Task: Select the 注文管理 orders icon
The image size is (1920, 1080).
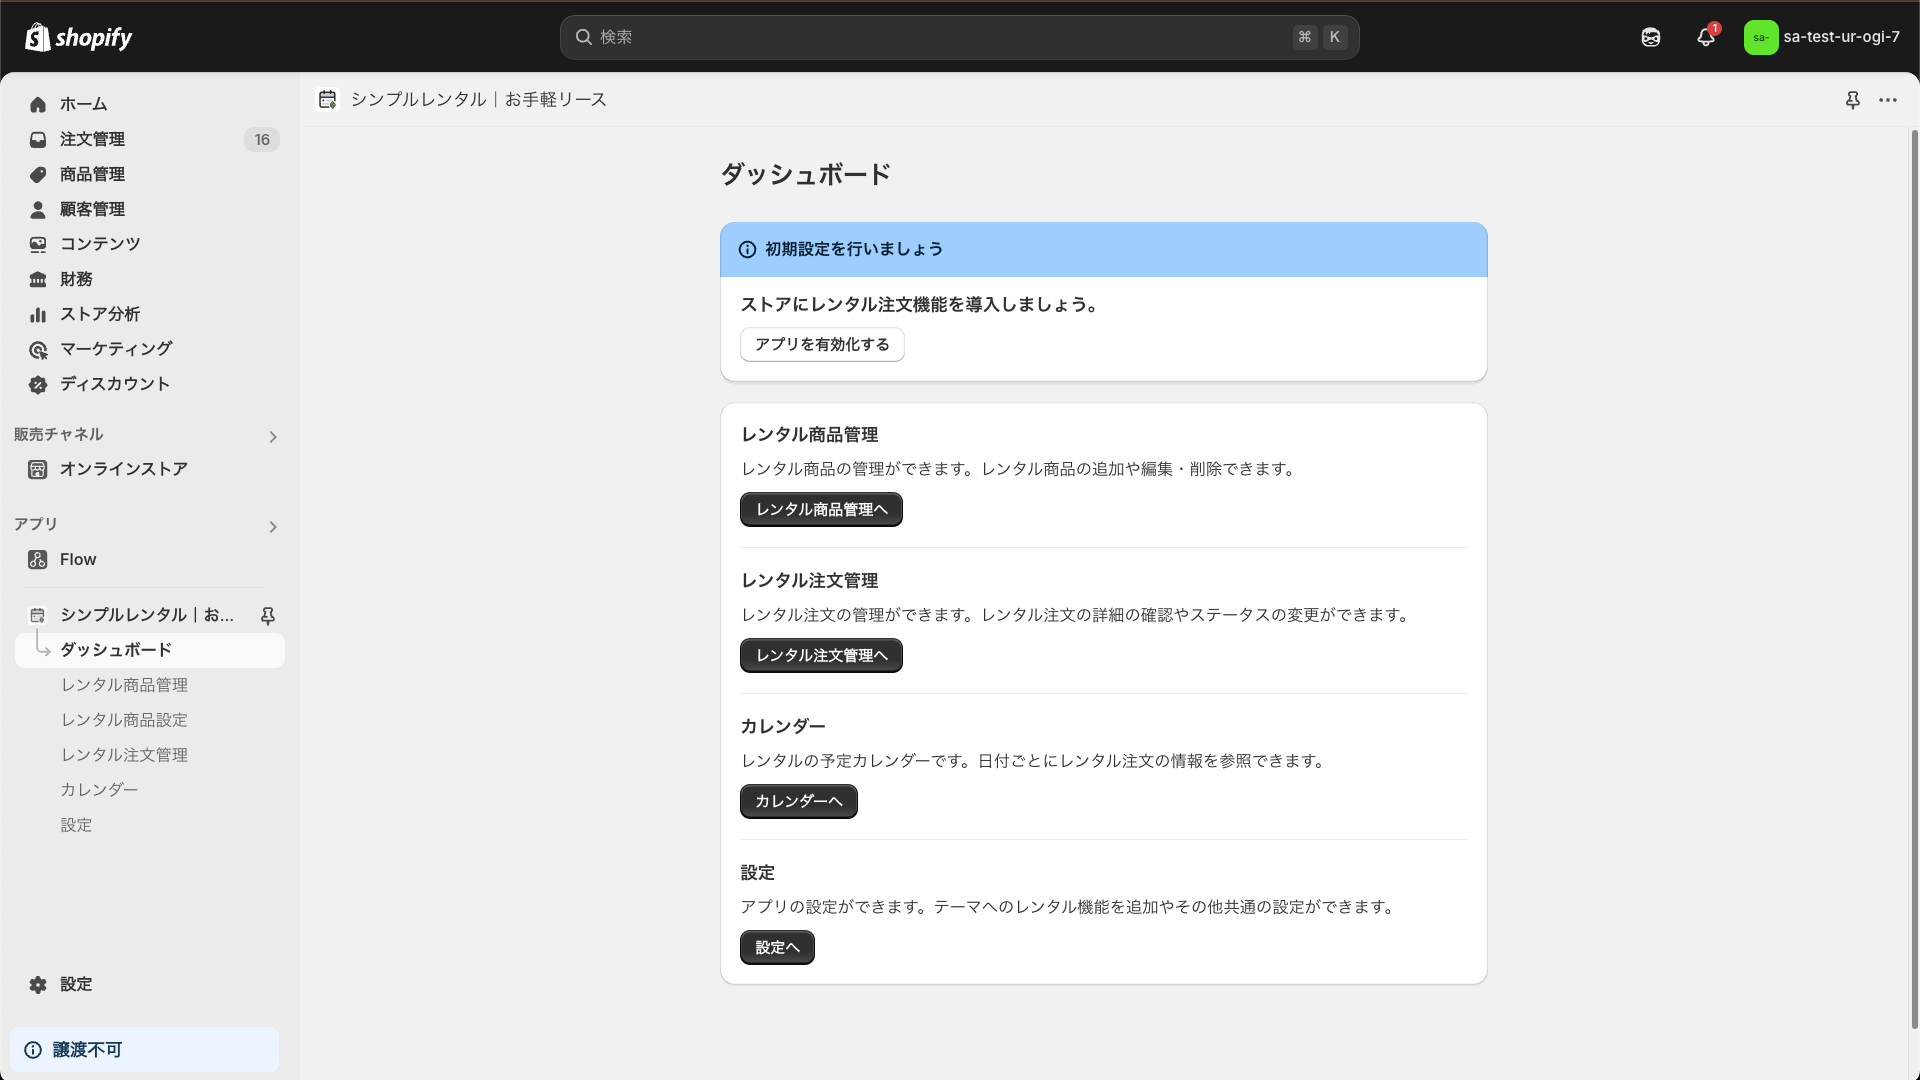Action: click(37, 139)
